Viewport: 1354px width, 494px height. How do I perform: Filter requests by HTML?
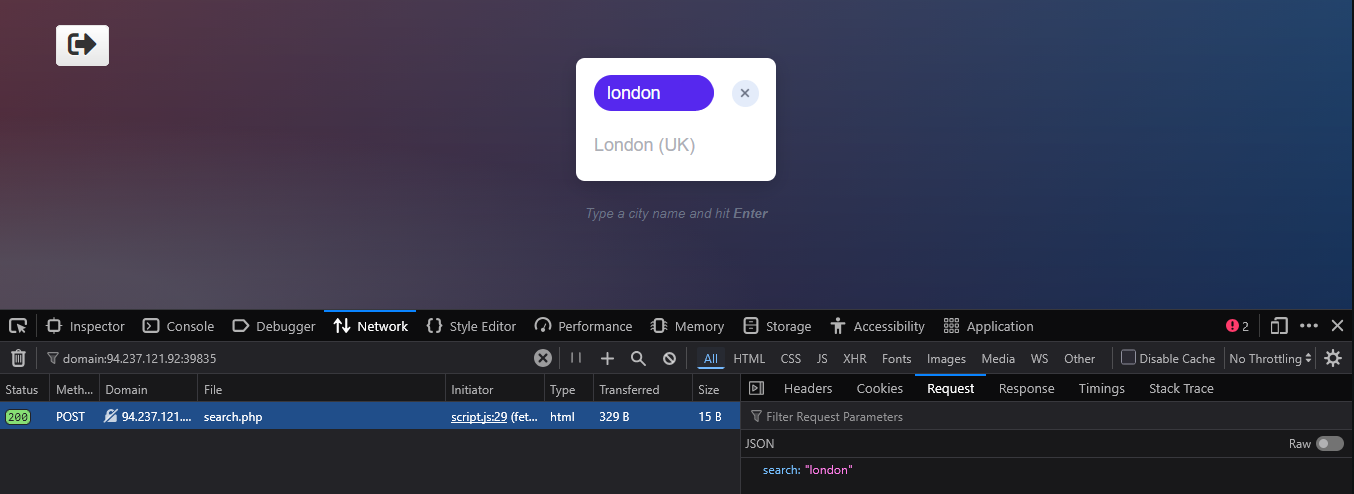(x=749, y=358)
